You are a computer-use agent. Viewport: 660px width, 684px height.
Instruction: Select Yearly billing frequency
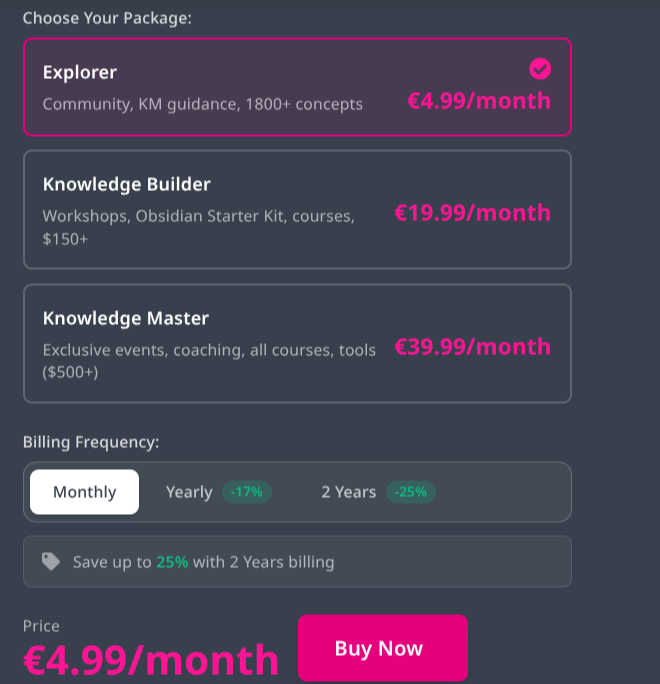(189, 492)
